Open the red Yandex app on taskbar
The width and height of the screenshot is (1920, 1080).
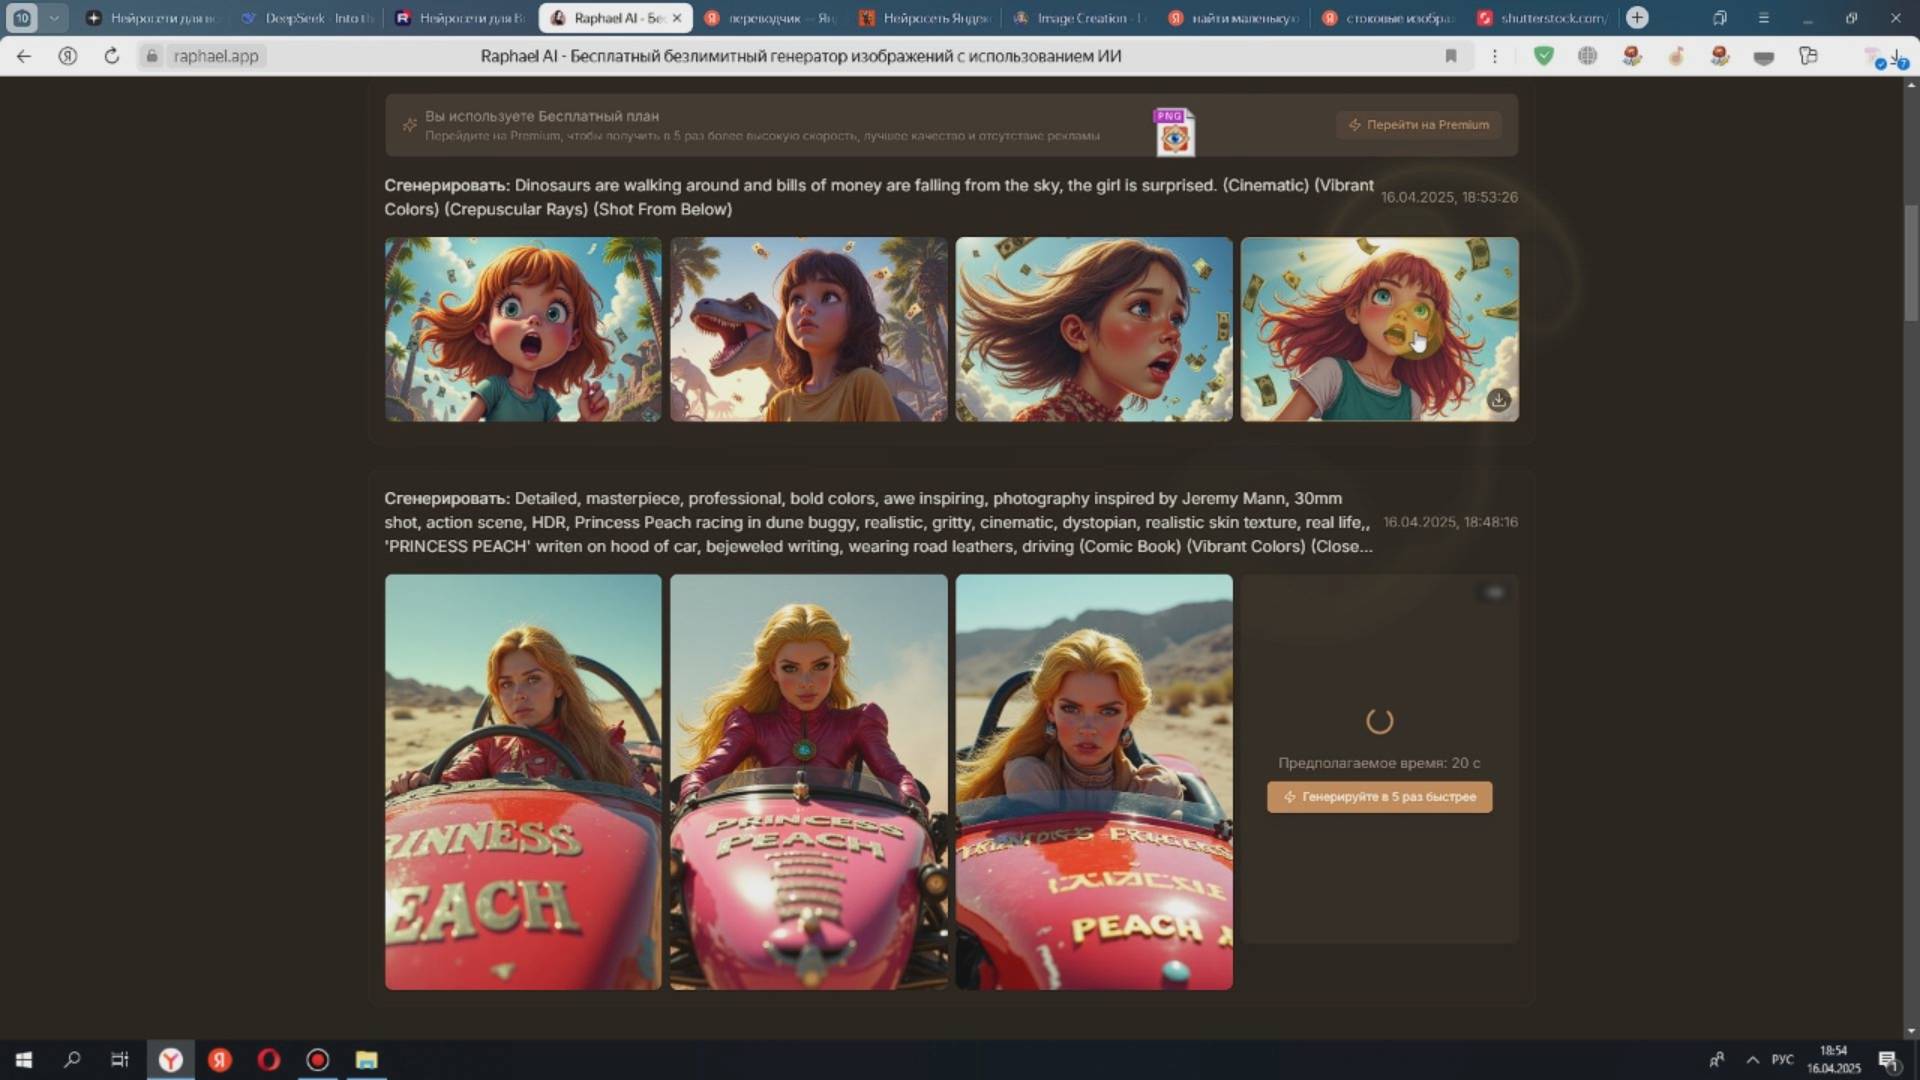pyautogui.click(x=220, y=1060)
